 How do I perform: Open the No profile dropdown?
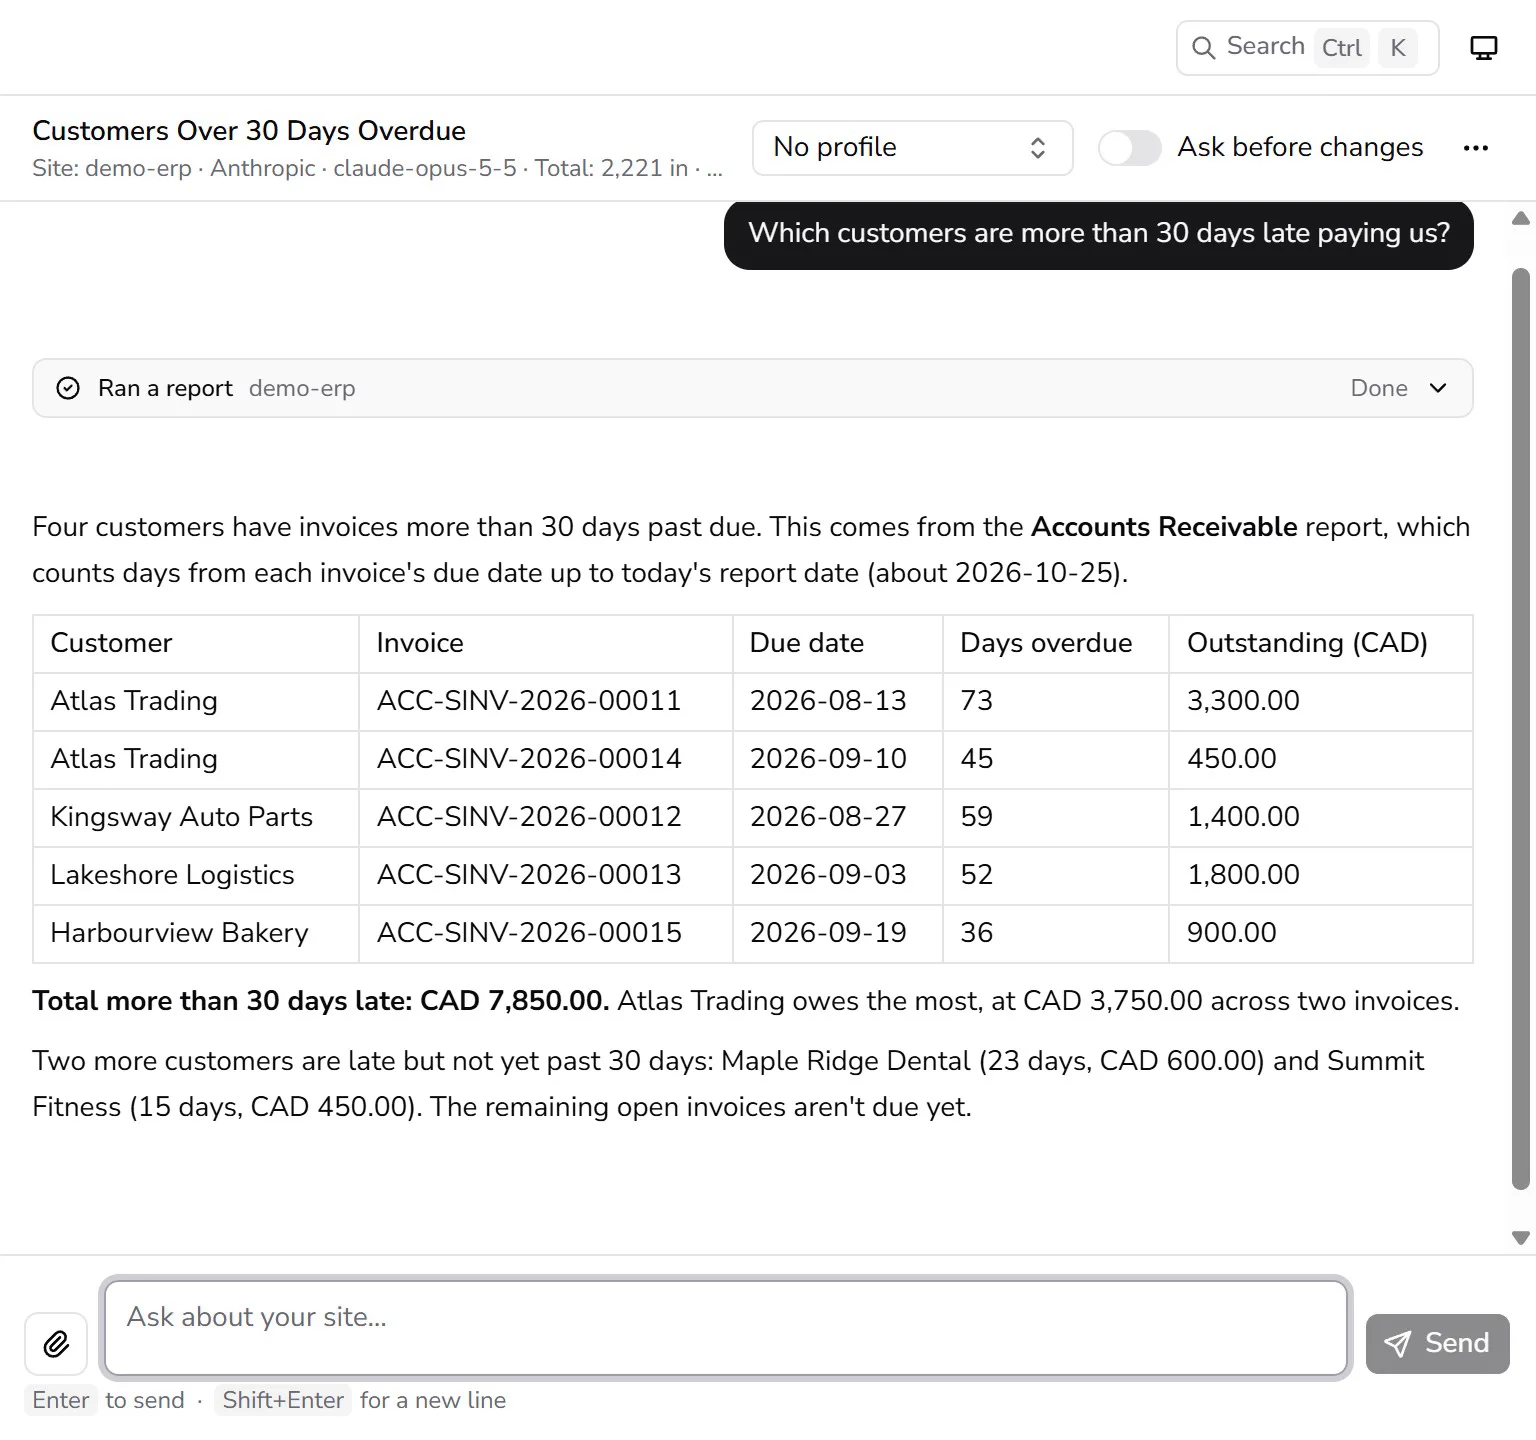point(913,148)
